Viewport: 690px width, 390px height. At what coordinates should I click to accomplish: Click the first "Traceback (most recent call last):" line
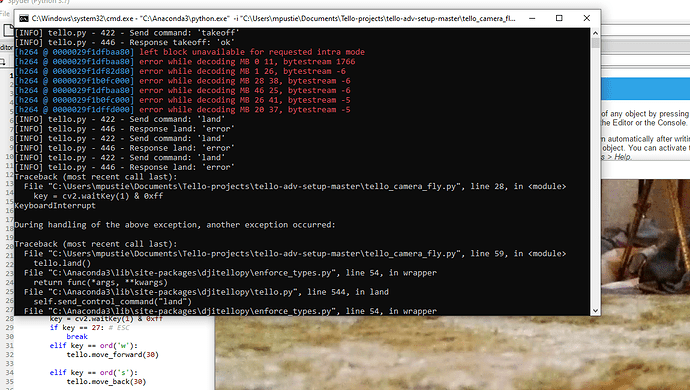[96, 177]
